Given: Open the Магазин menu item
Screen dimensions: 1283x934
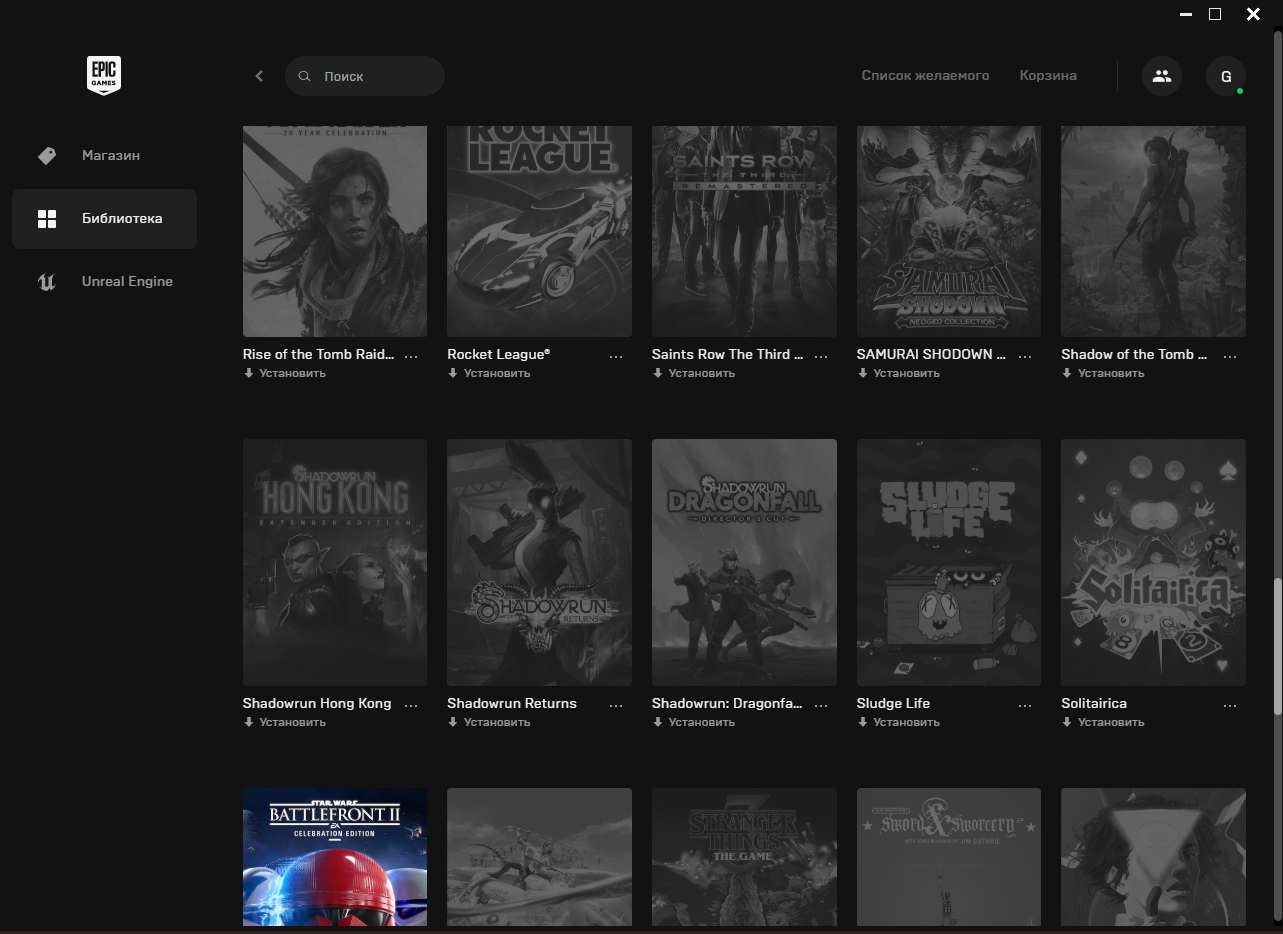Looking at the screenshot, I should coord(104,156).
